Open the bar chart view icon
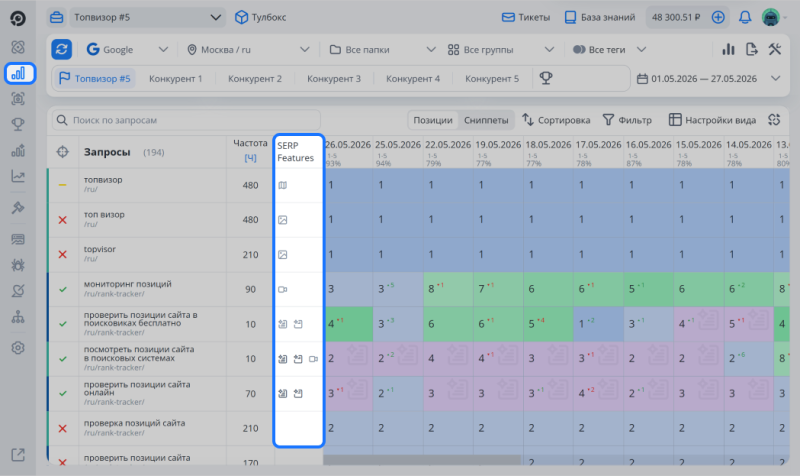 pyautogui.click(x=728, y=49)
